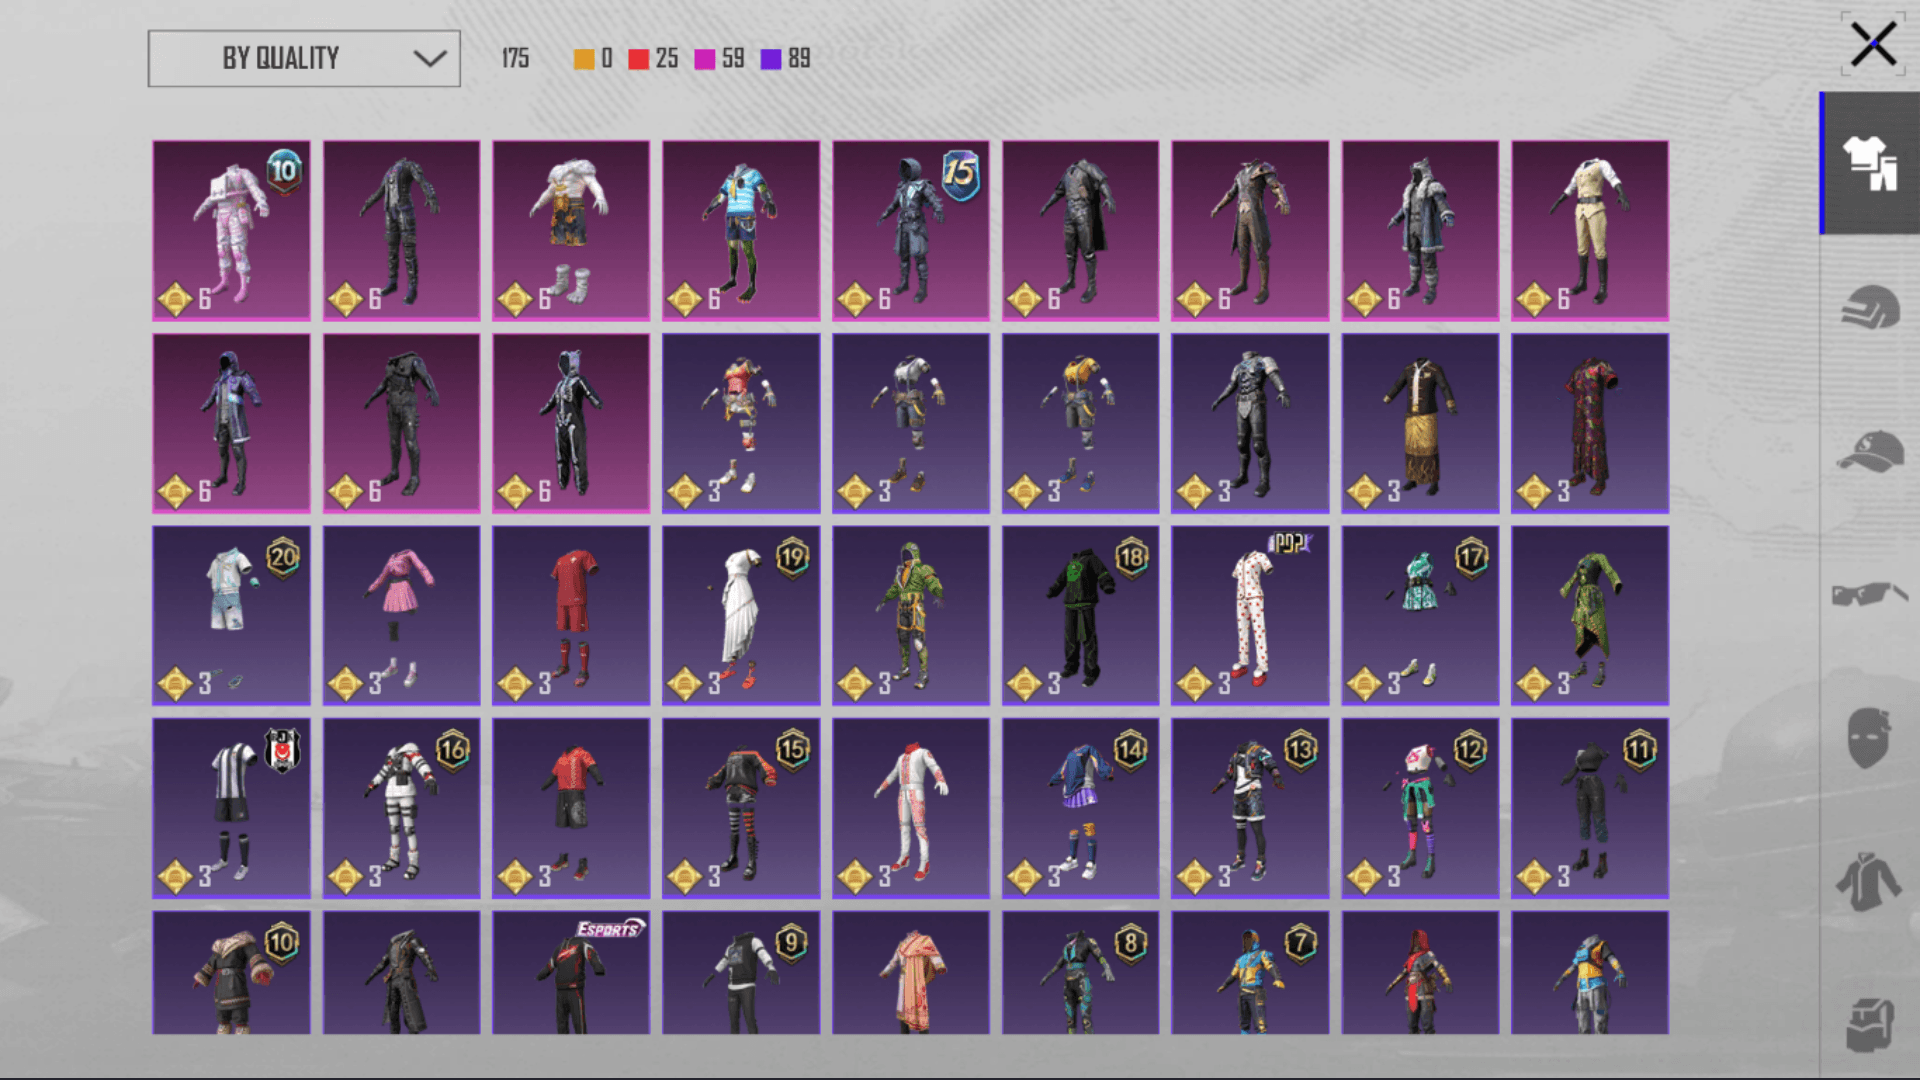Select the polka dot pajamas POP outfit

pos(1250,616)
